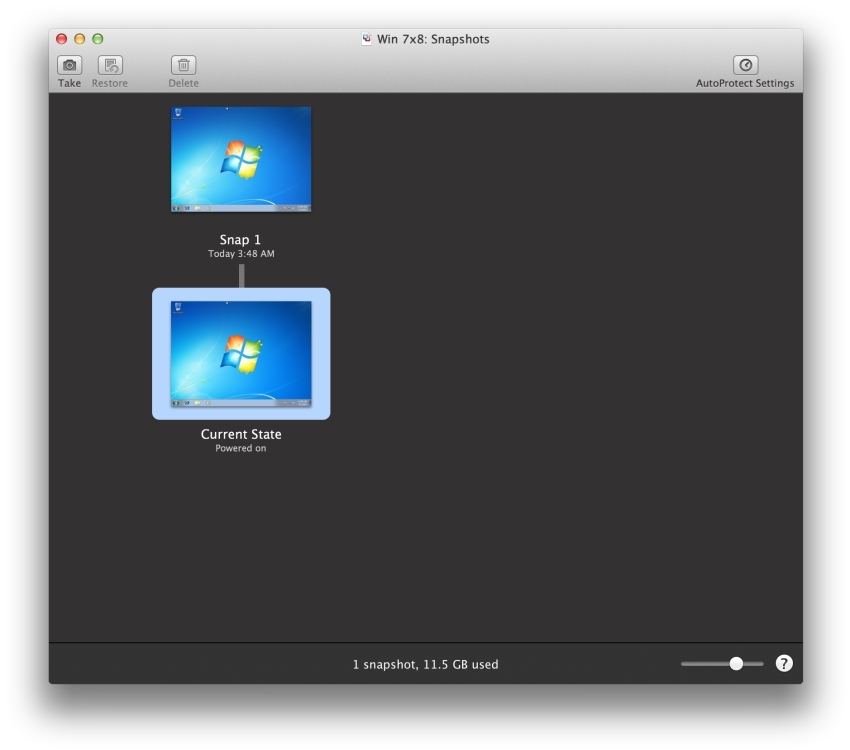
Task: Minimize the window using yellow button
Action: [x=79, y=39]
